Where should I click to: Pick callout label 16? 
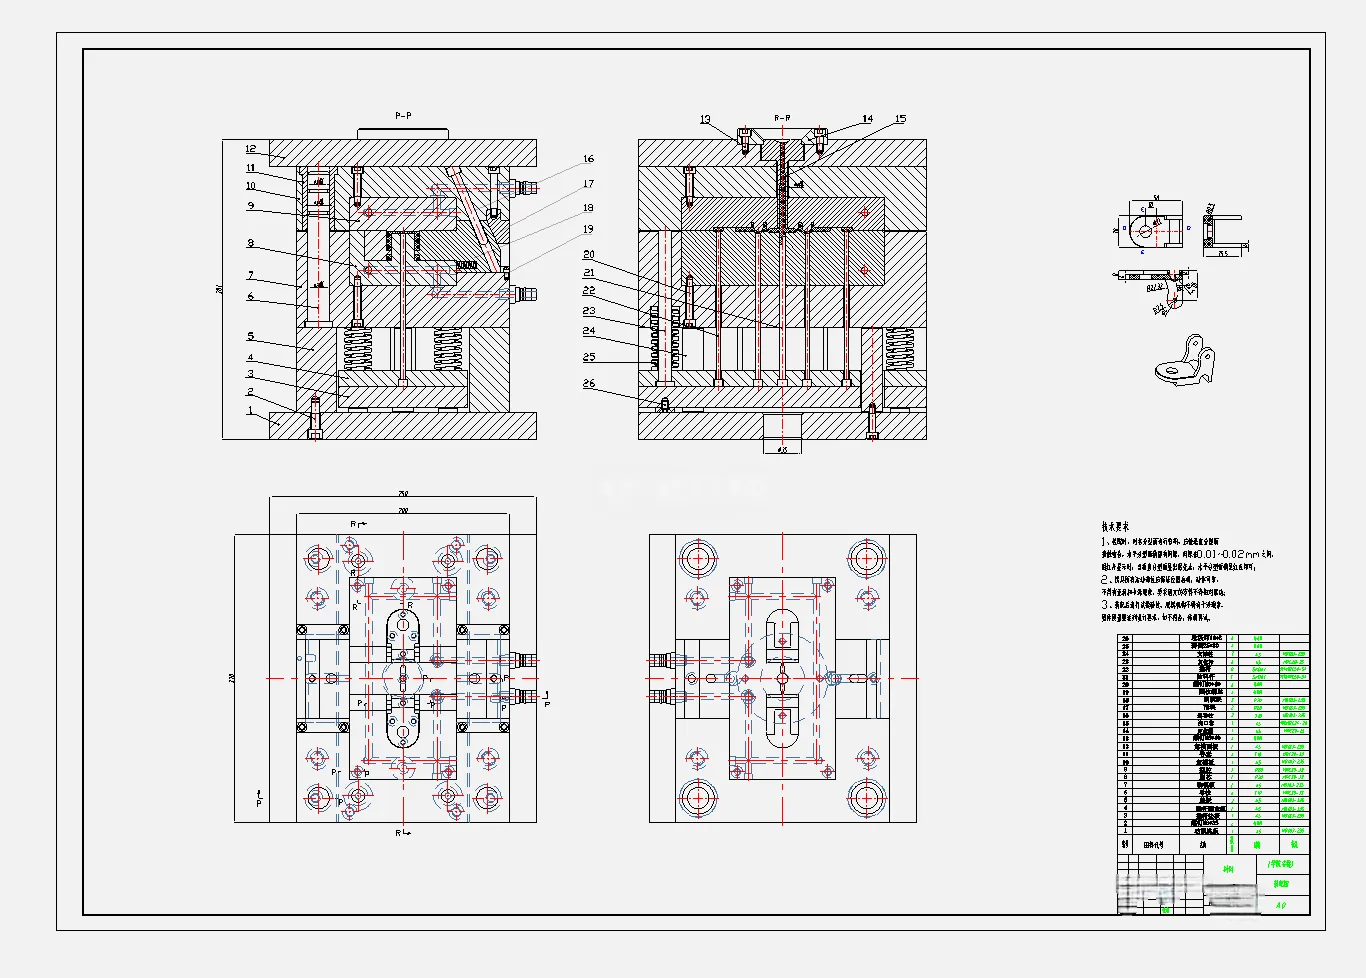click(588, 158)
